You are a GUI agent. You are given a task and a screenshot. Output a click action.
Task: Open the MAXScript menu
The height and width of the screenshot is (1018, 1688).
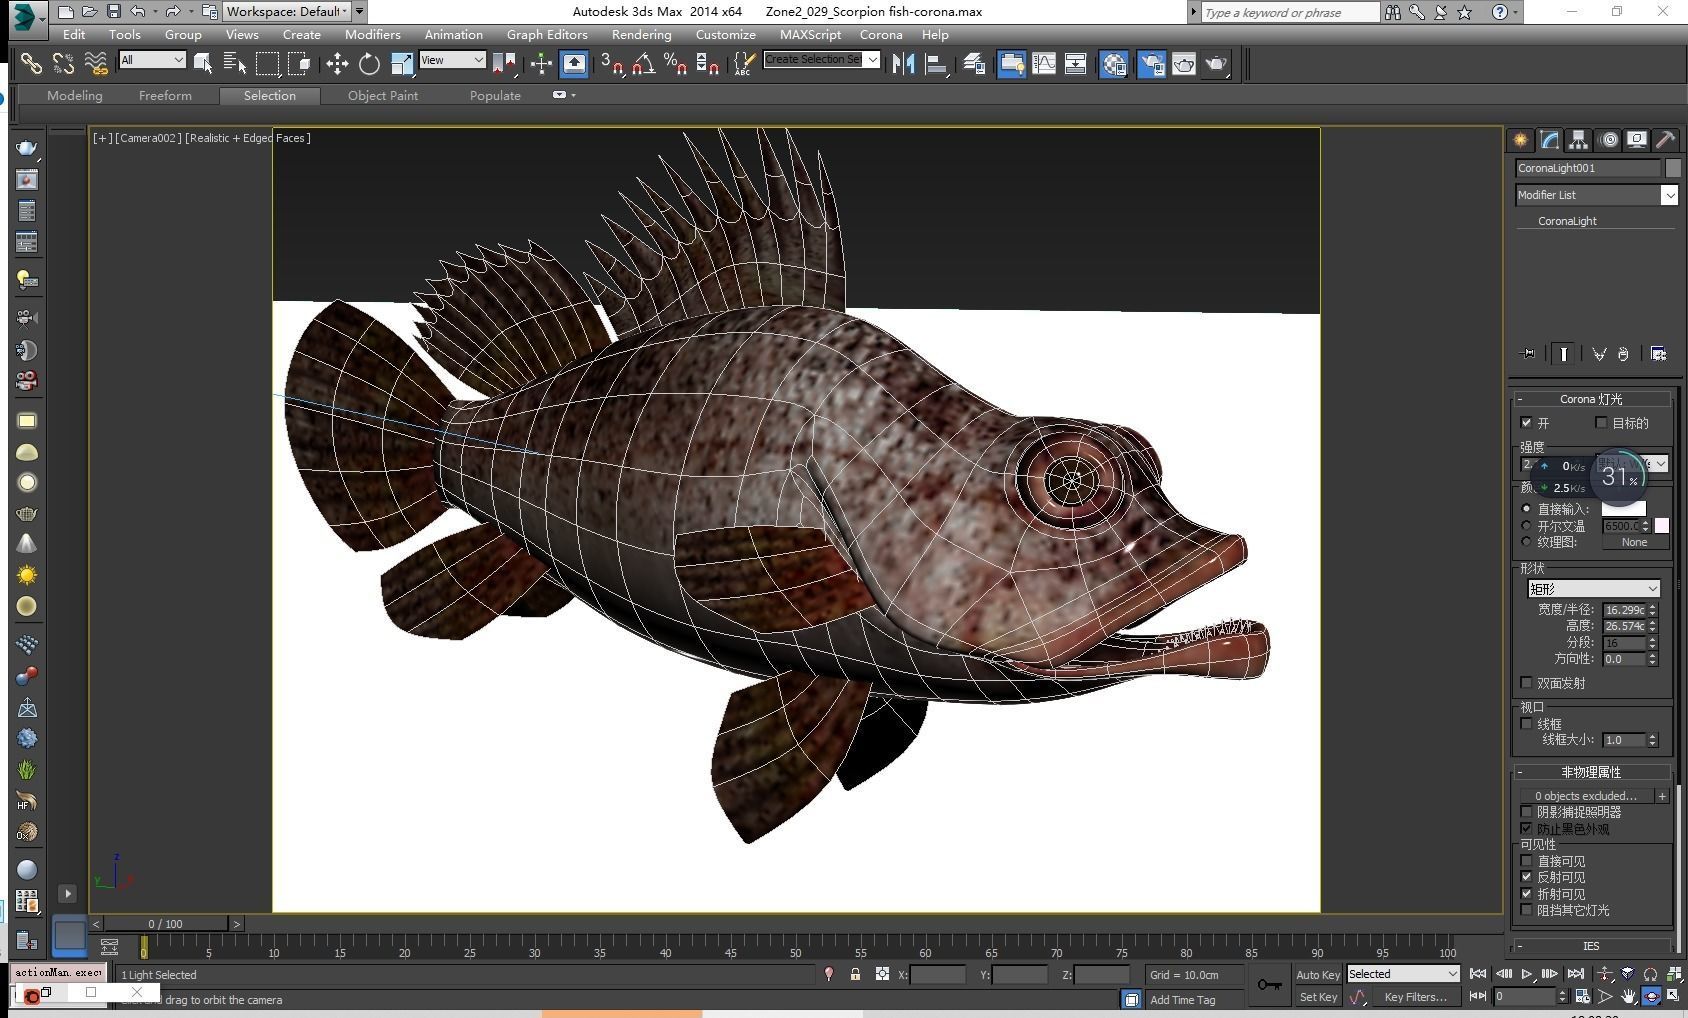[x=810, y=34]
